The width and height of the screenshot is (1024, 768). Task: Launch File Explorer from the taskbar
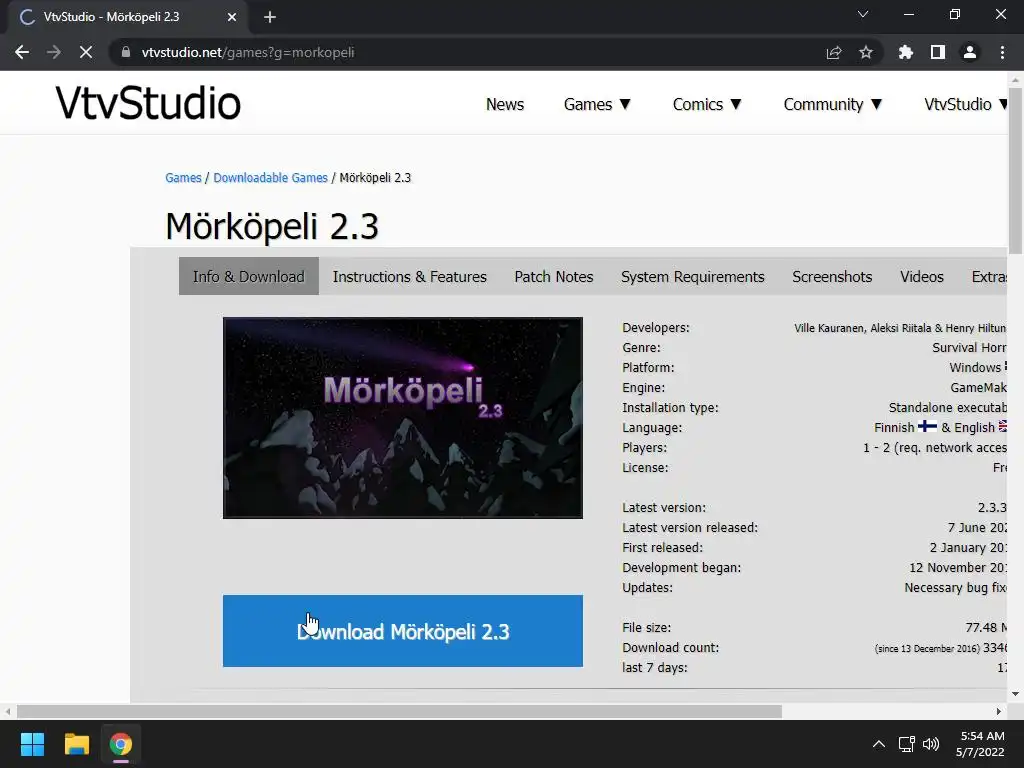(76, 744)
